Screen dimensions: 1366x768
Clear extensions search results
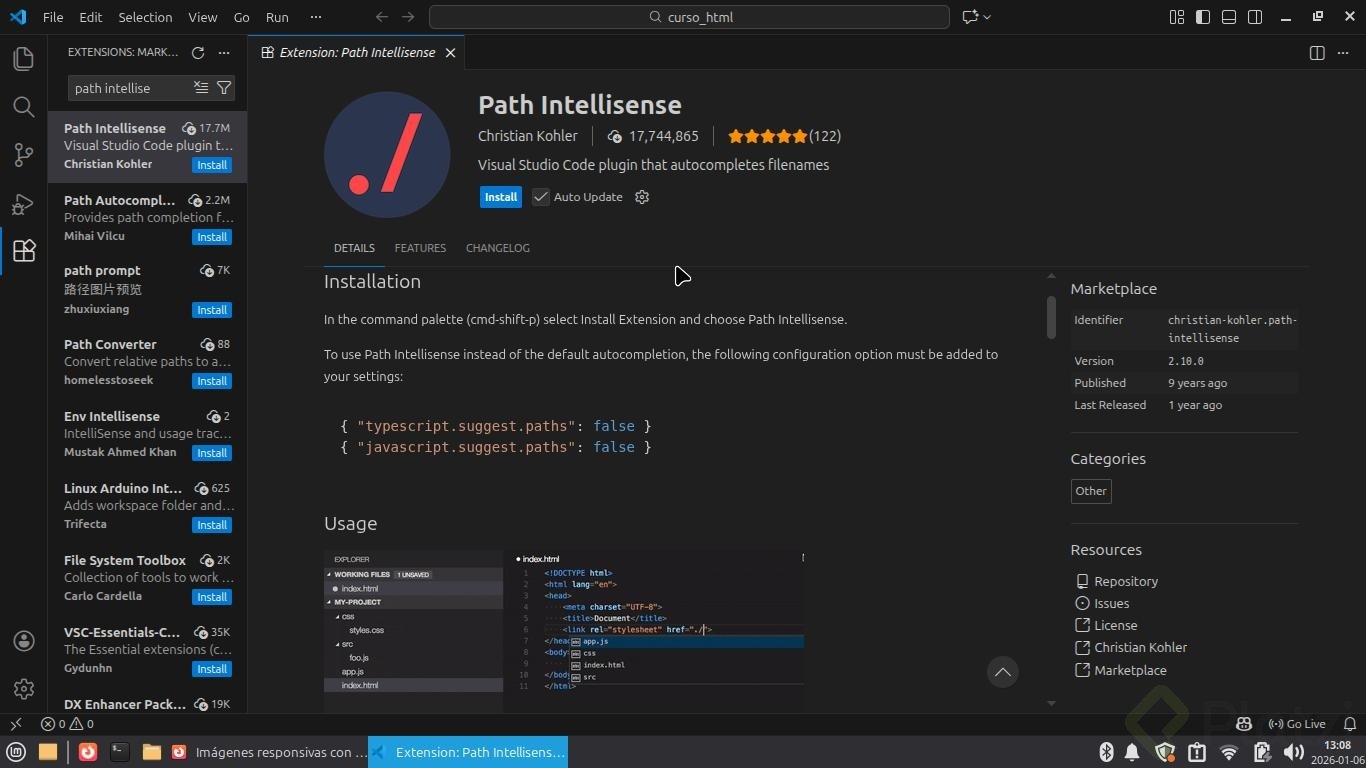201,88
